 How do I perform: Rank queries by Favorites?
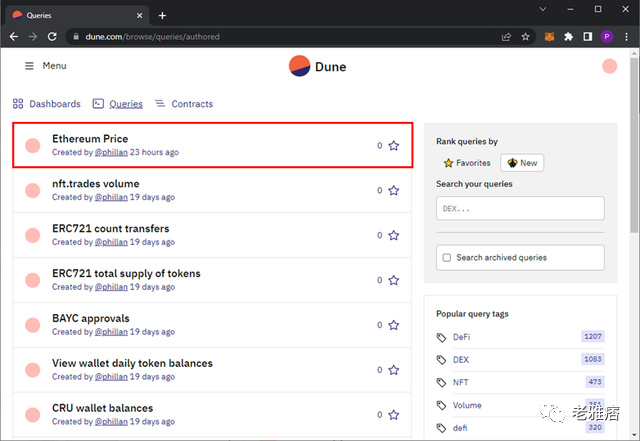click(x=467, y=163)
